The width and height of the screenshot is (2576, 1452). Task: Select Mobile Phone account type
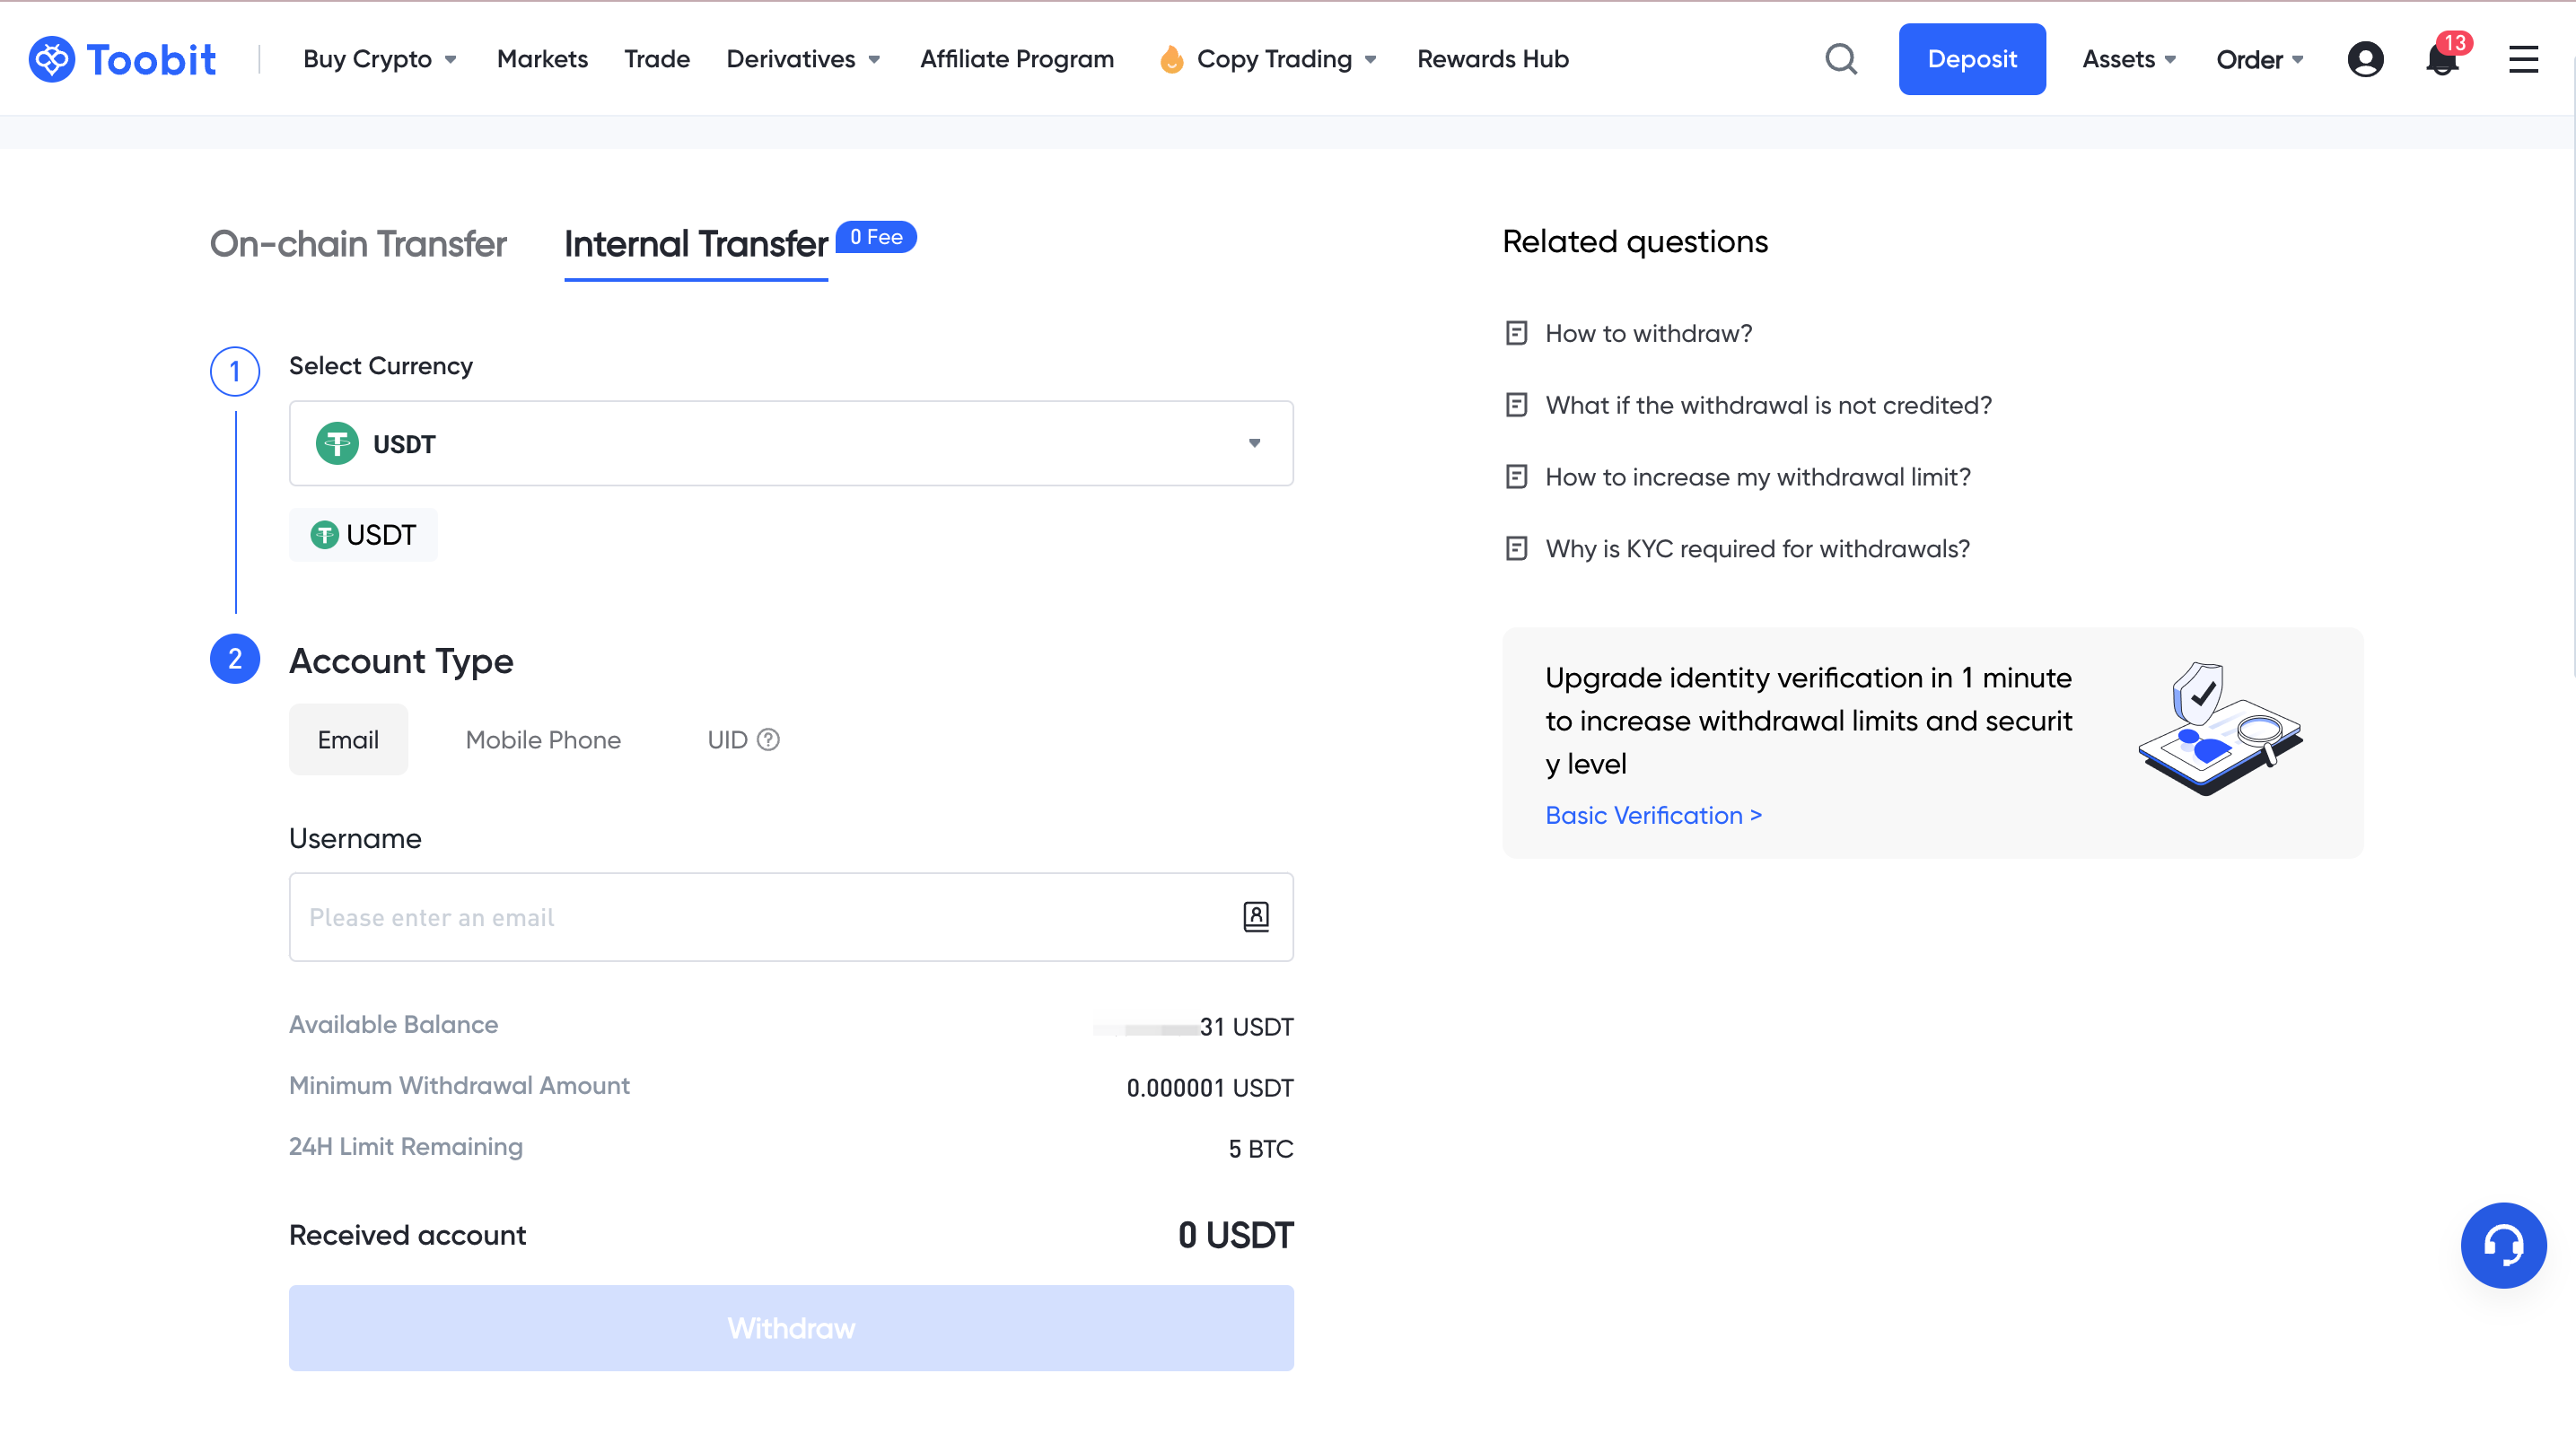(543, 740)
